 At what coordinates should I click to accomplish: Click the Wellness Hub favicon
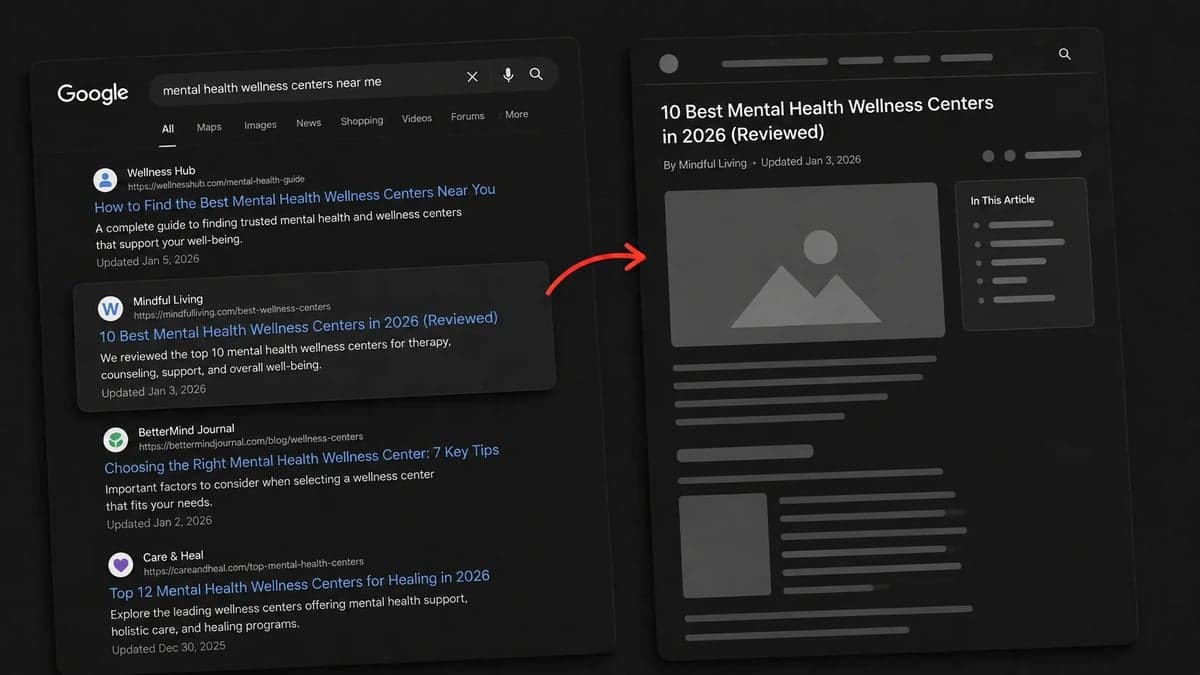pos(105,180)
